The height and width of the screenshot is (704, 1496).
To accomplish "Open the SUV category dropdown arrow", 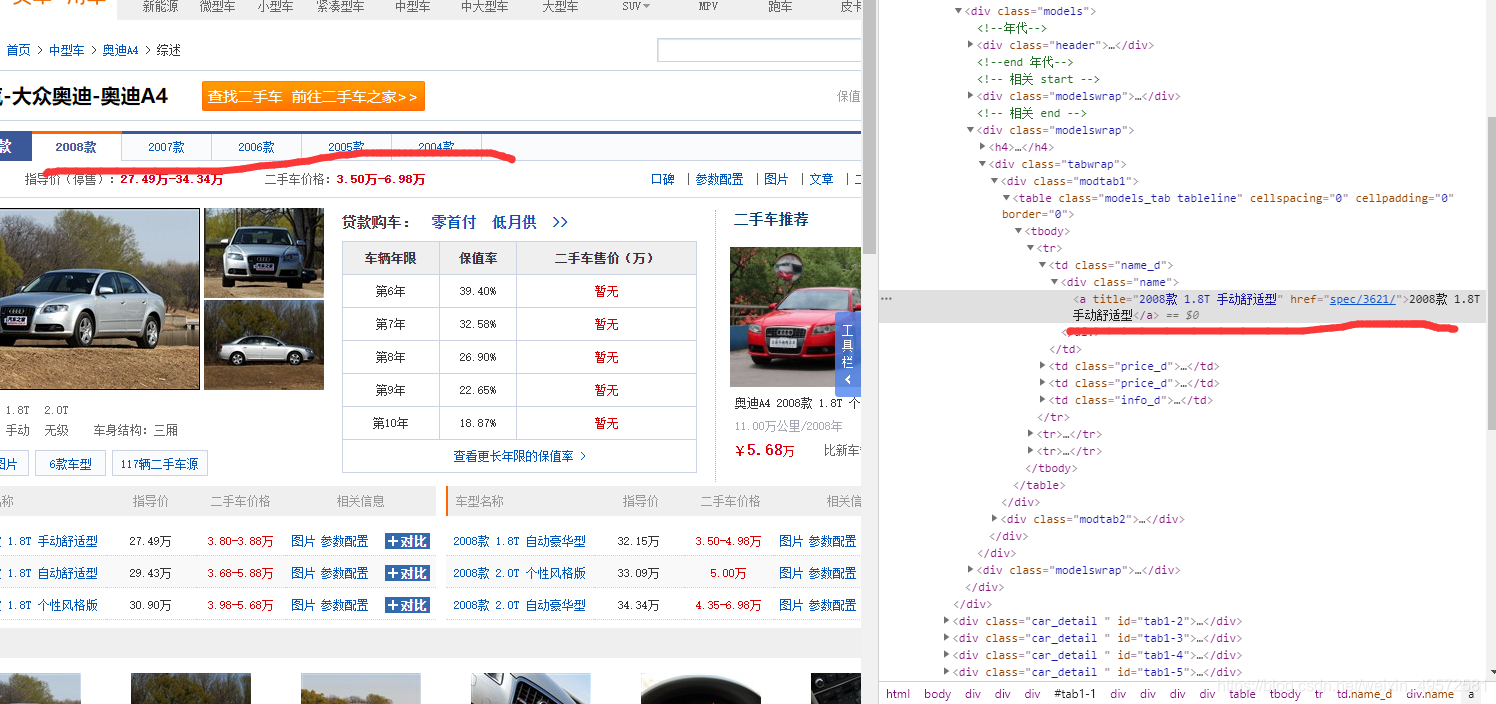I will [646, 7].
